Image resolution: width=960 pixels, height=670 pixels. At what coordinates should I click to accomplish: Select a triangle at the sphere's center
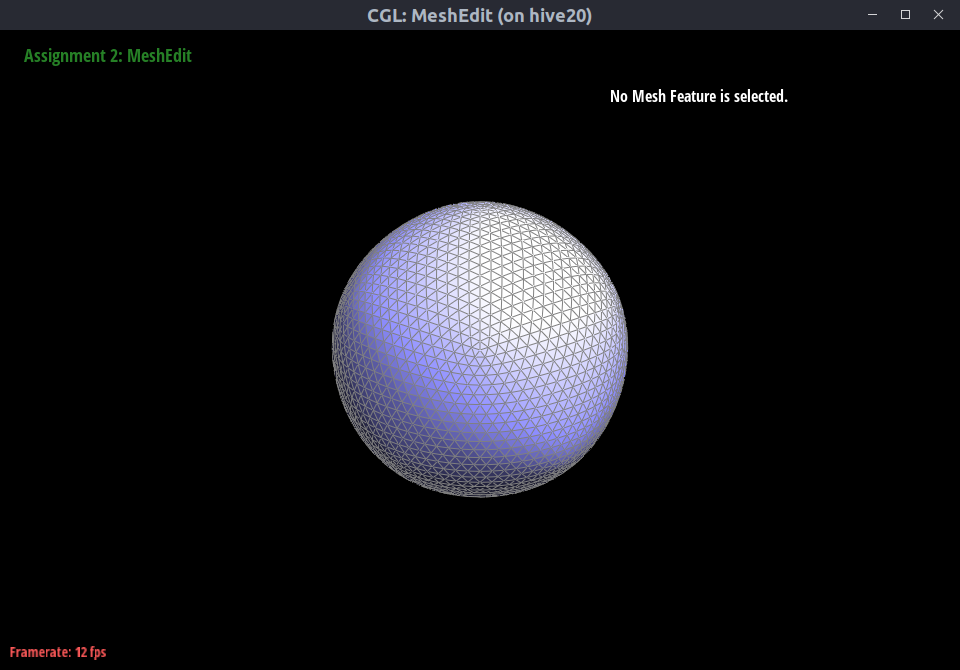[x=480, y=349]
